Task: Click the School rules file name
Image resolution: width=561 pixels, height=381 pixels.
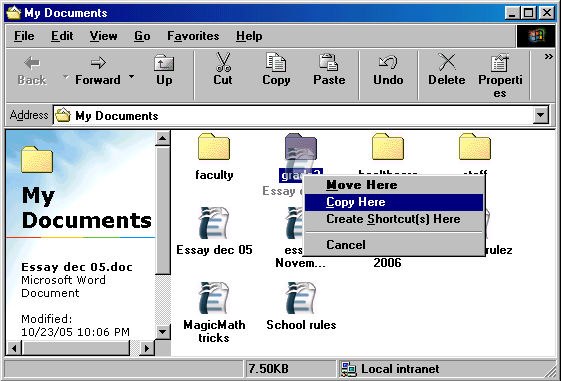Action: click(x=301, y=325)
